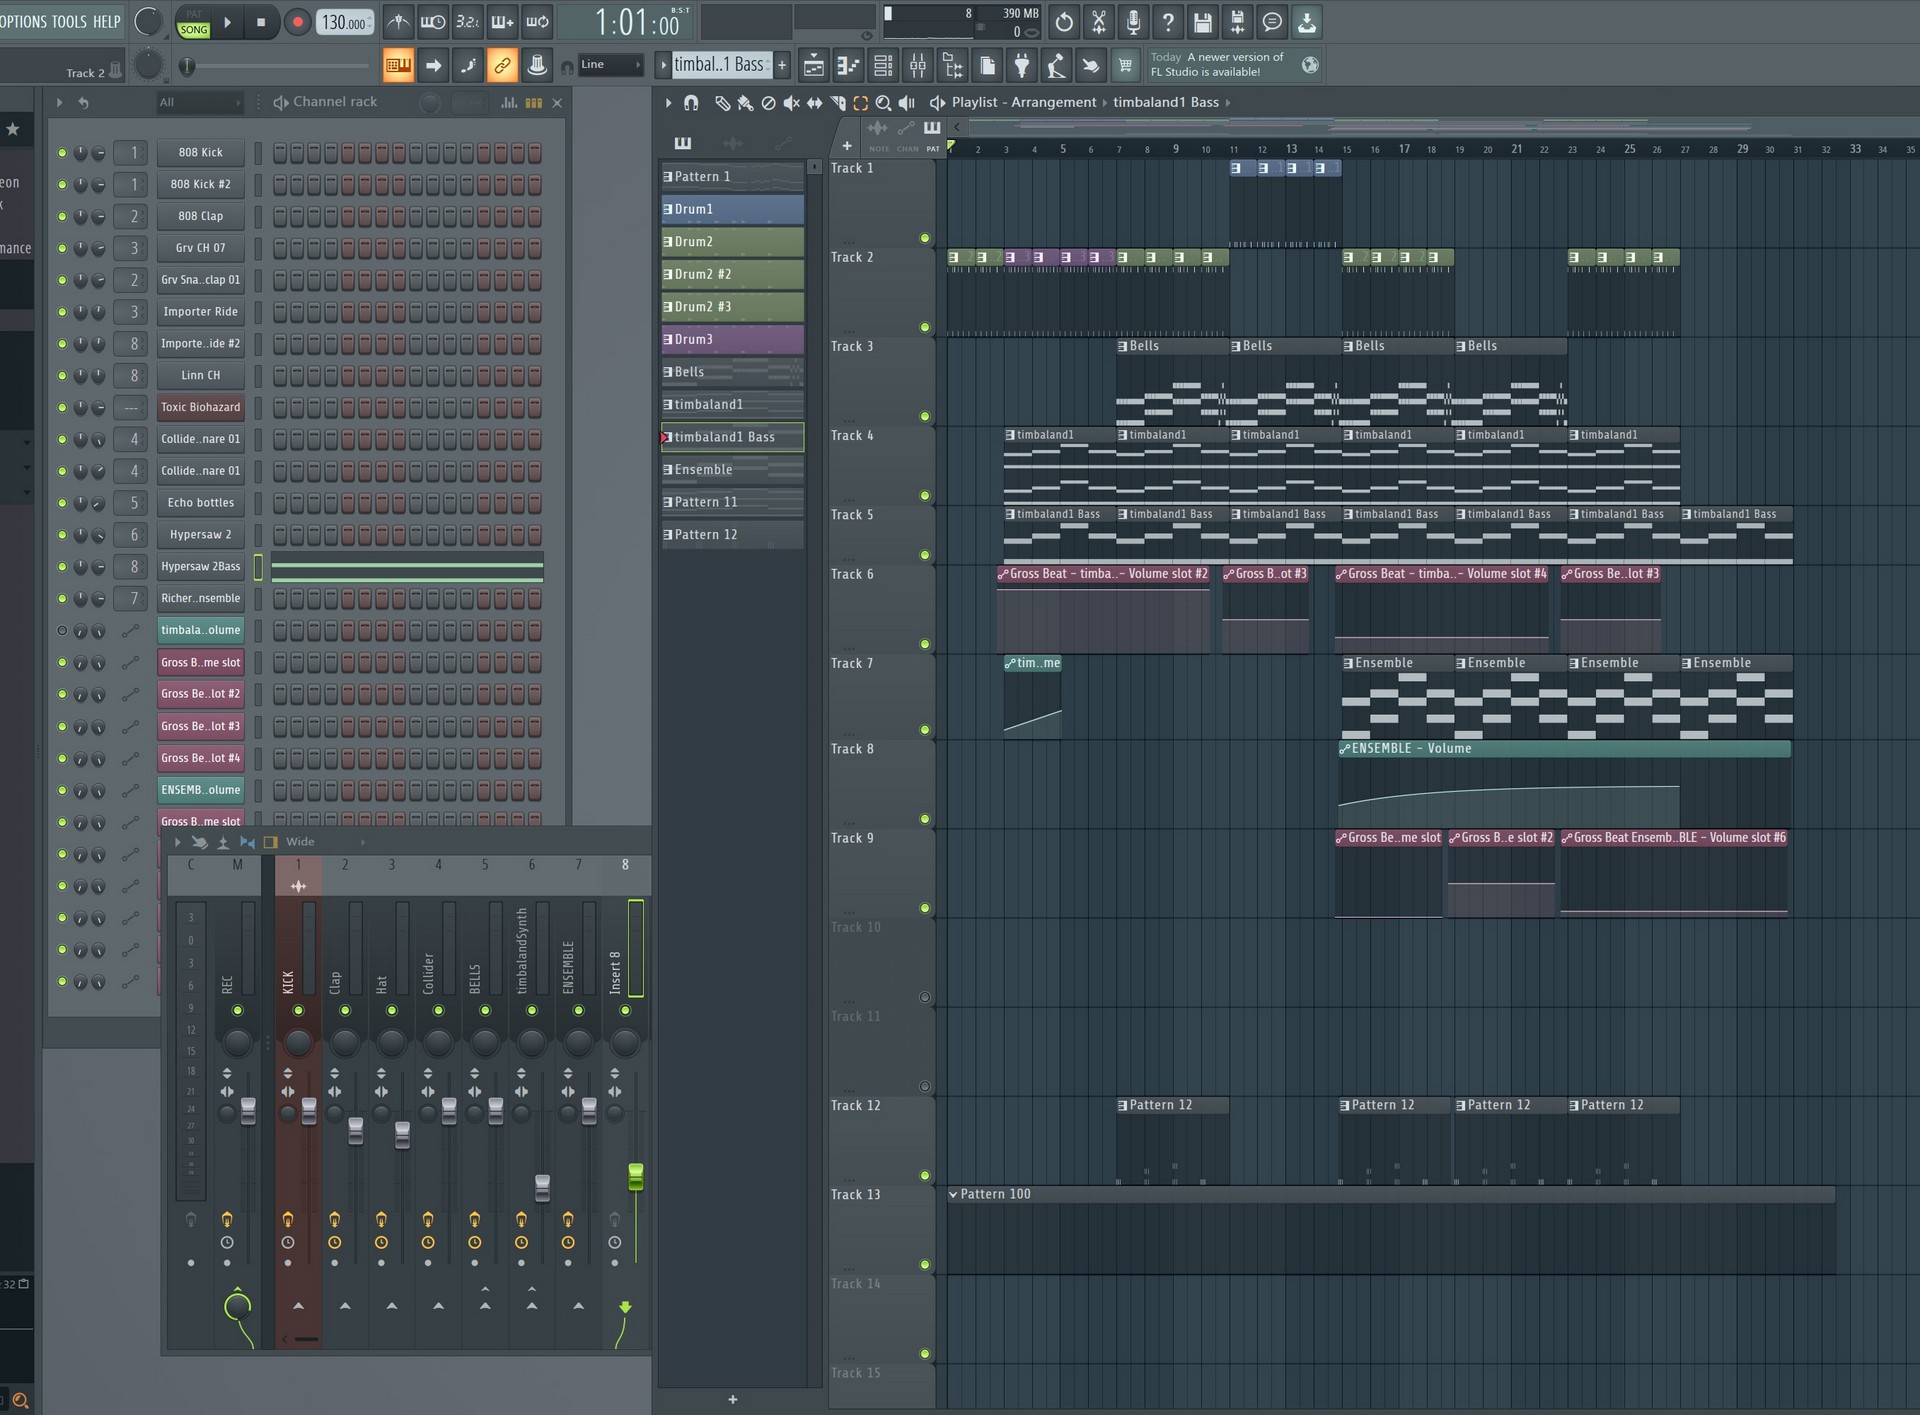
Task: Open the HELP menu
Action: tap(106, 21)
